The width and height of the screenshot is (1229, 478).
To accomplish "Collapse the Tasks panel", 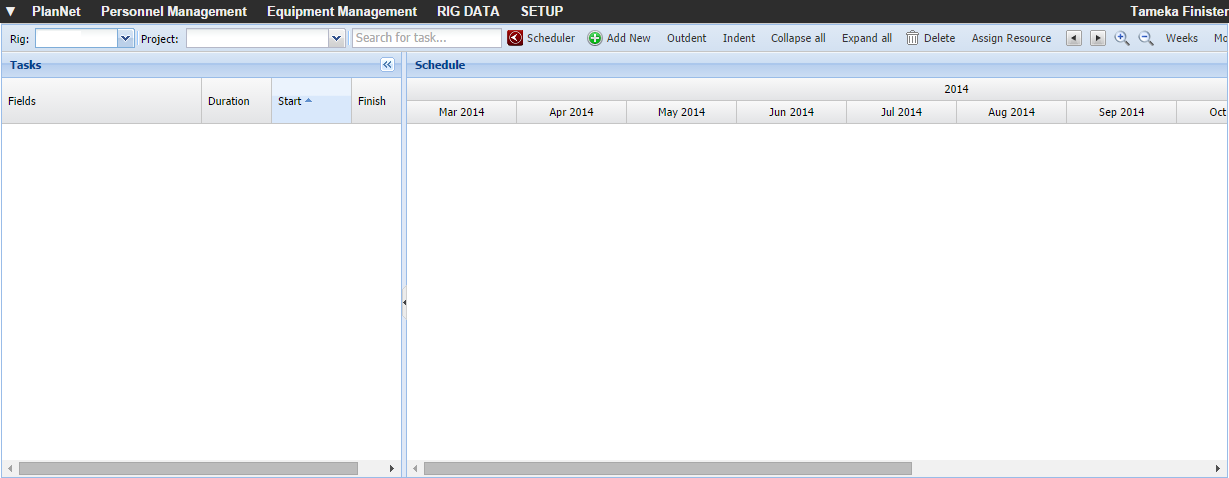I will 388,64.
